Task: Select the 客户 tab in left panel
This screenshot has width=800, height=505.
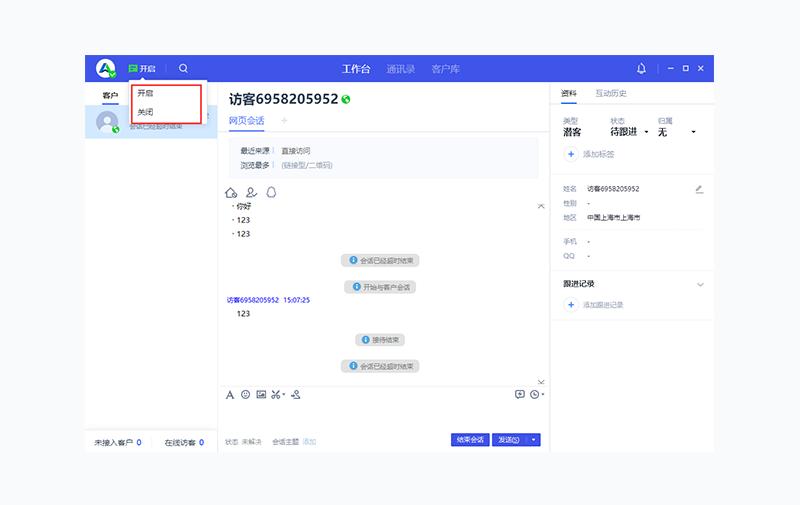Action: tap(110, 95)
